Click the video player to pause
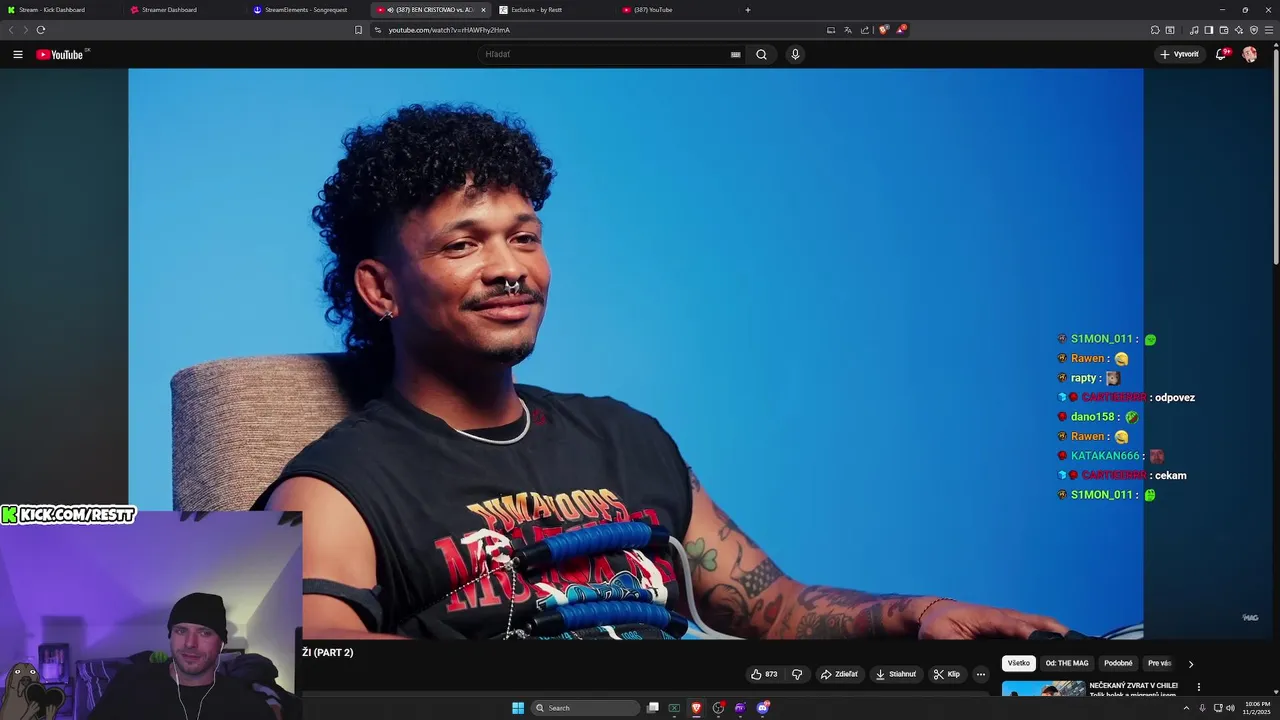Screen dimensions: 1280x720 pos(635,353)
